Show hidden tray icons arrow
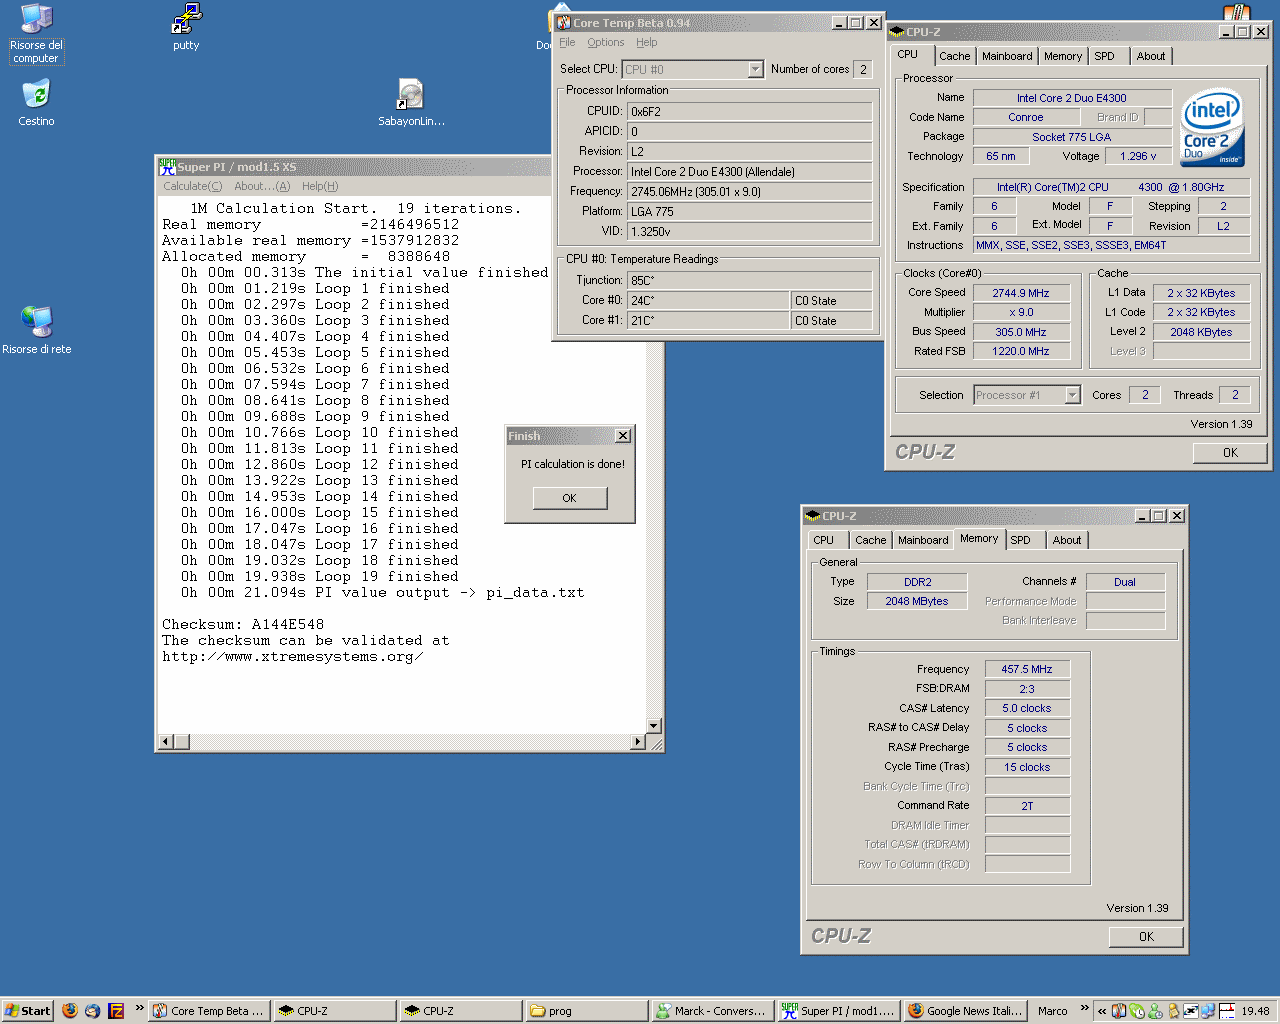Image resolution: width=1280 pixels, height=1024 pixels. 1102,1011
